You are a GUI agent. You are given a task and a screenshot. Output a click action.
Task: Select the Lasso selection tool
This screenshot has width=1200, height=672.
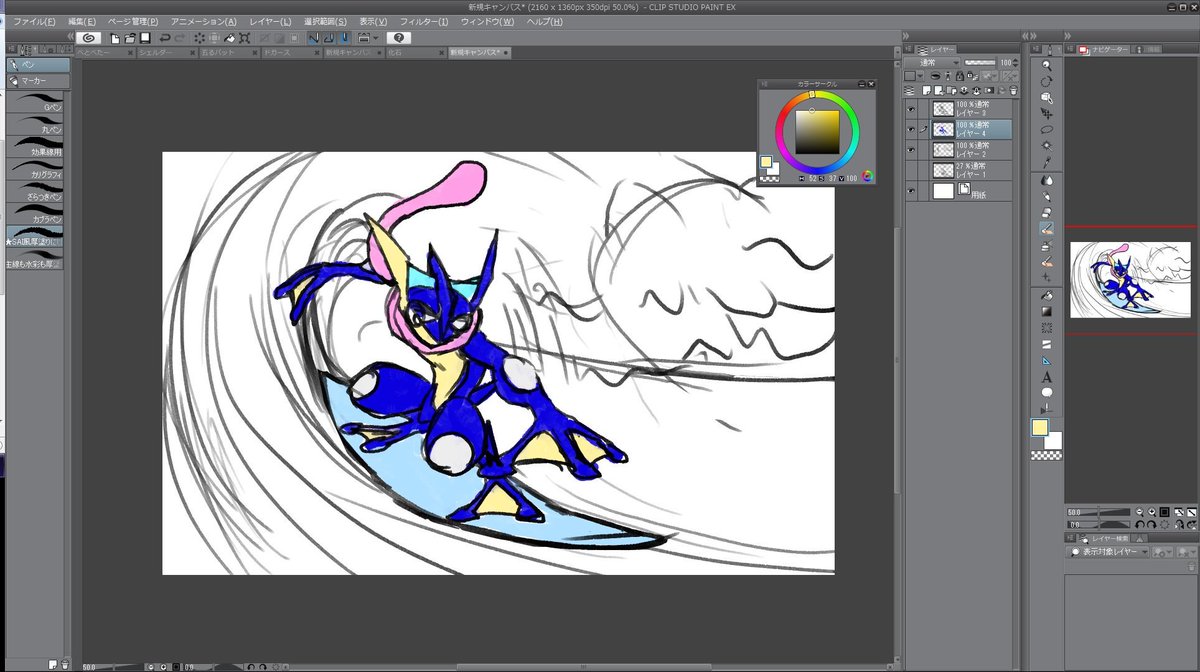1047,129
